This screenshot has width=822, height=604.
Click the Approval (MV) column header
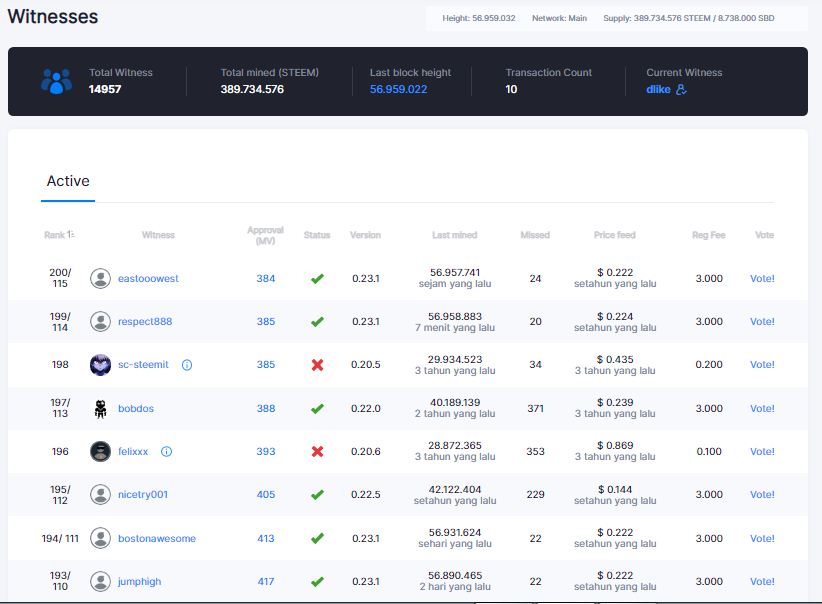tap(265, 235)
